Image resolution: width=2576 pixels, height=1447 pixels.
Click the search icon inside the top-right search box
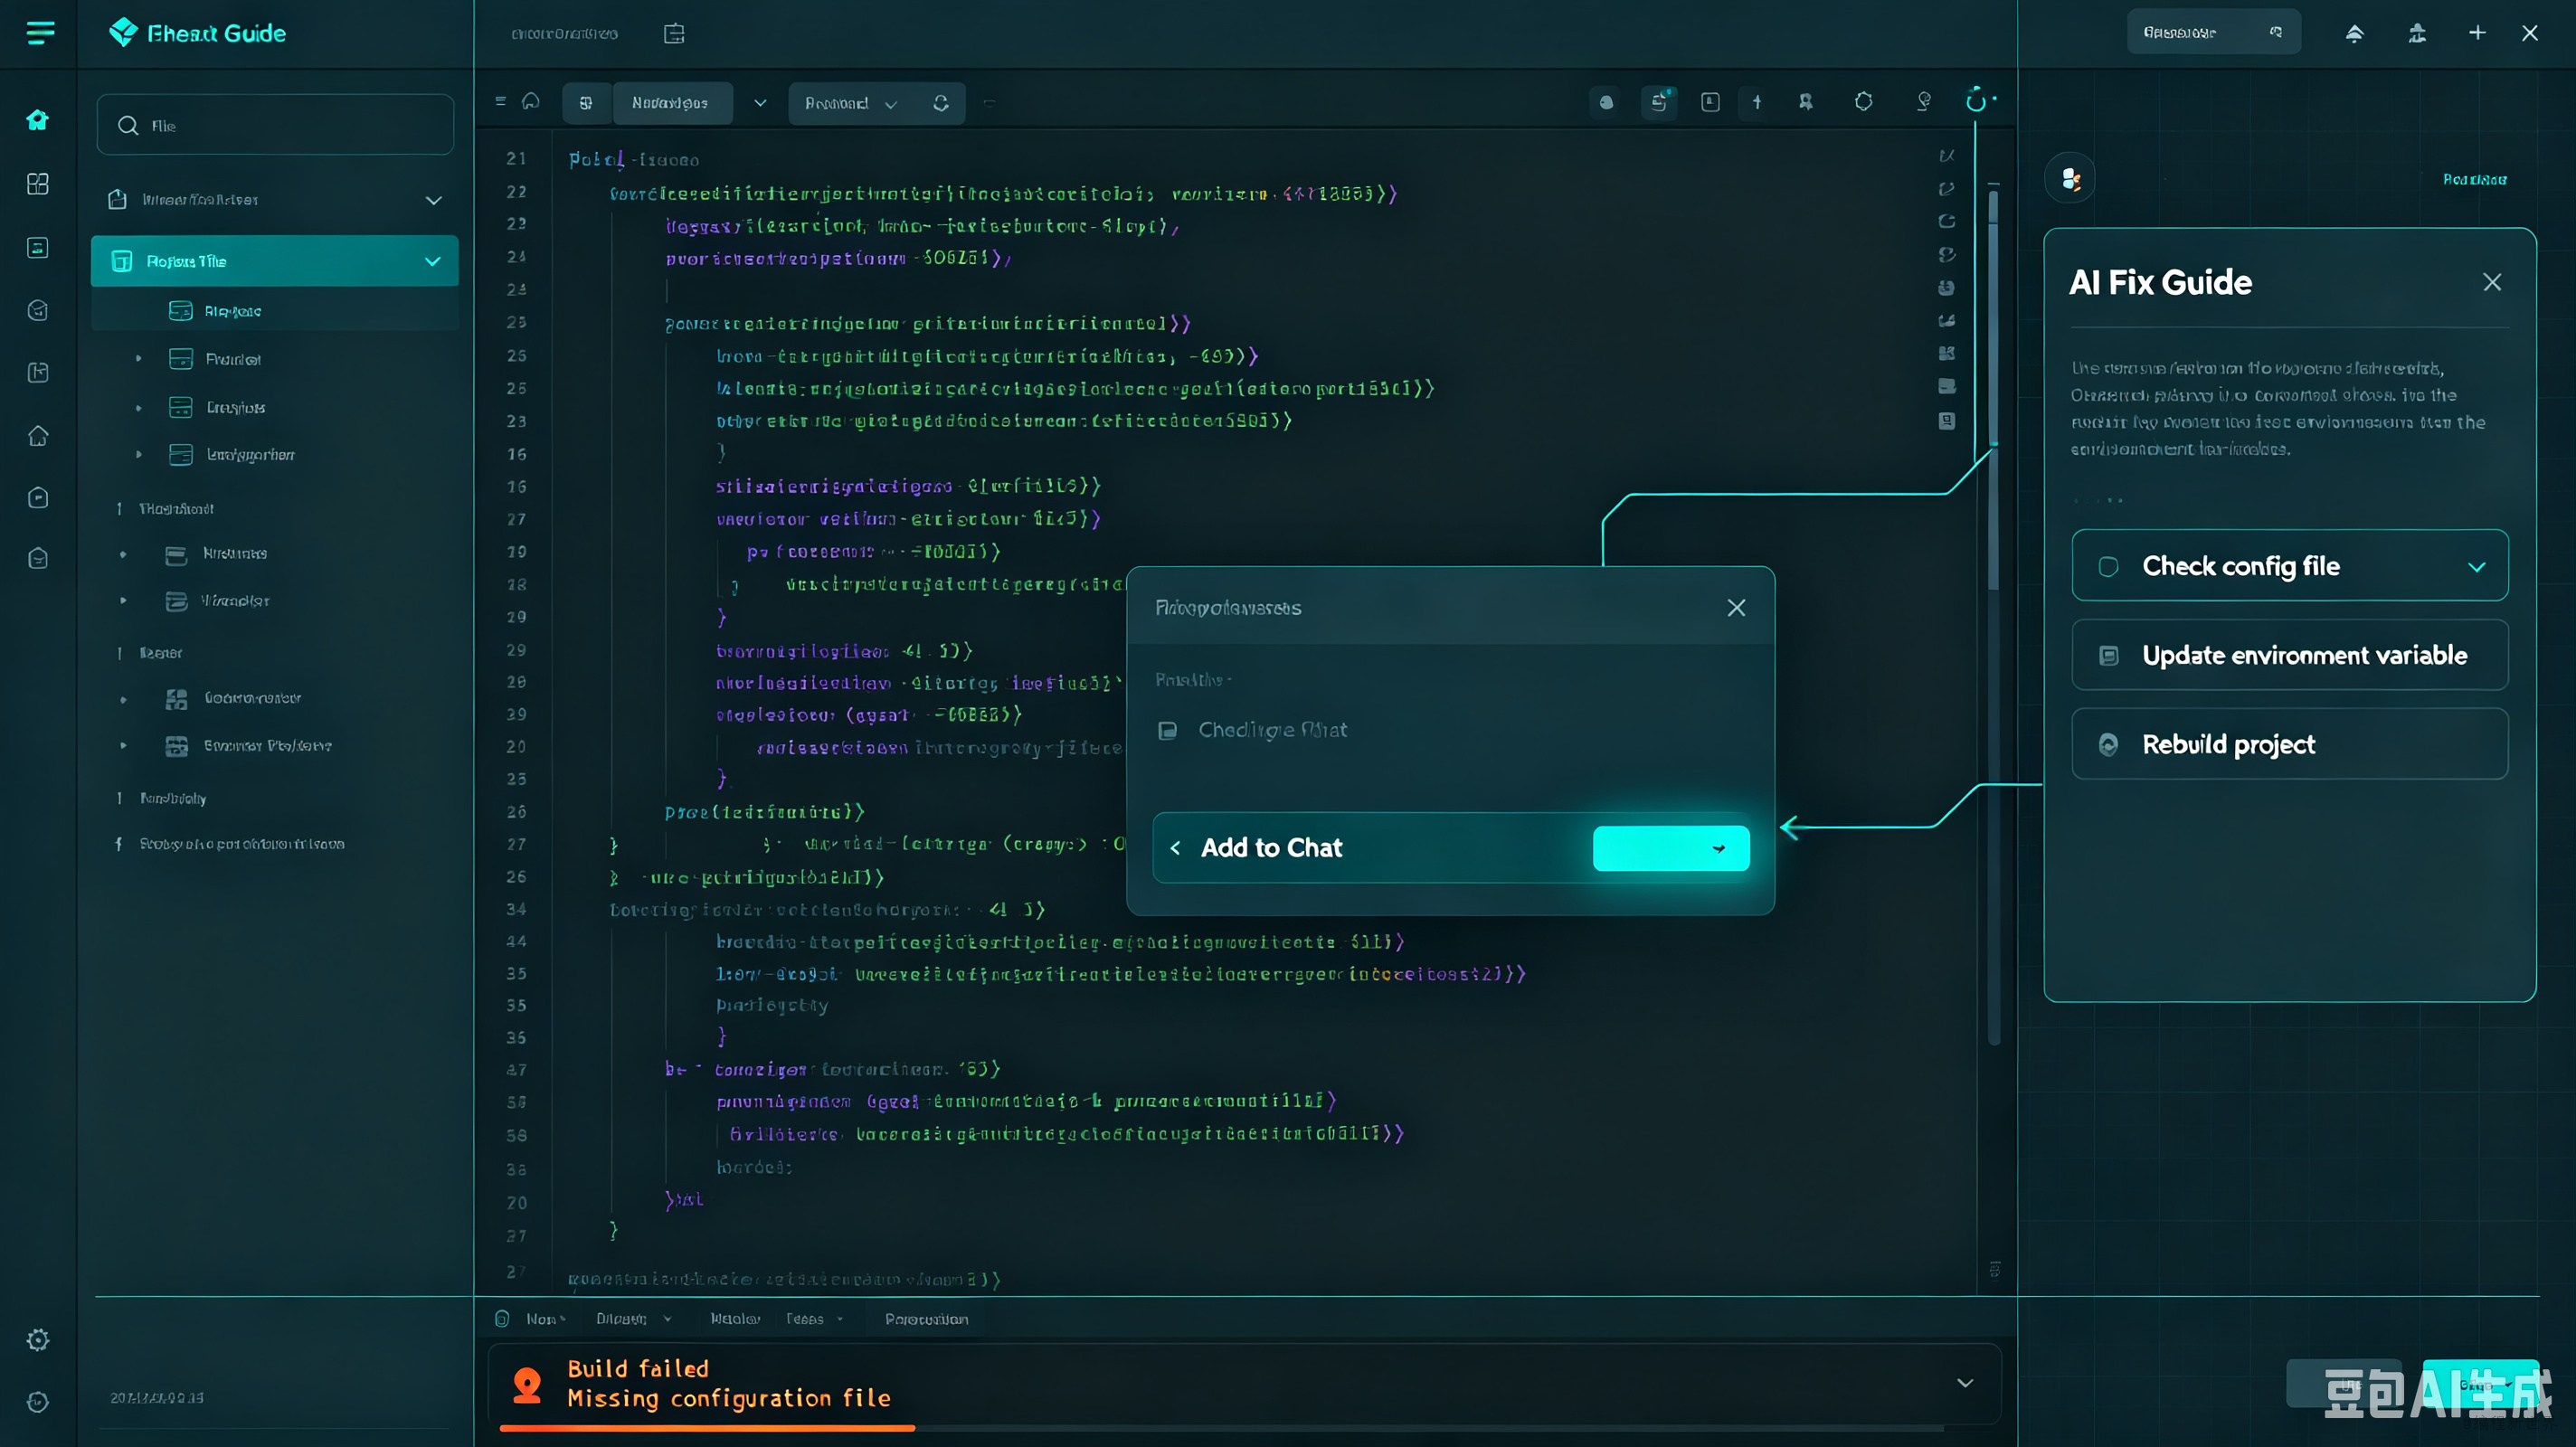pyautogui.click(x=2276, y=32)
